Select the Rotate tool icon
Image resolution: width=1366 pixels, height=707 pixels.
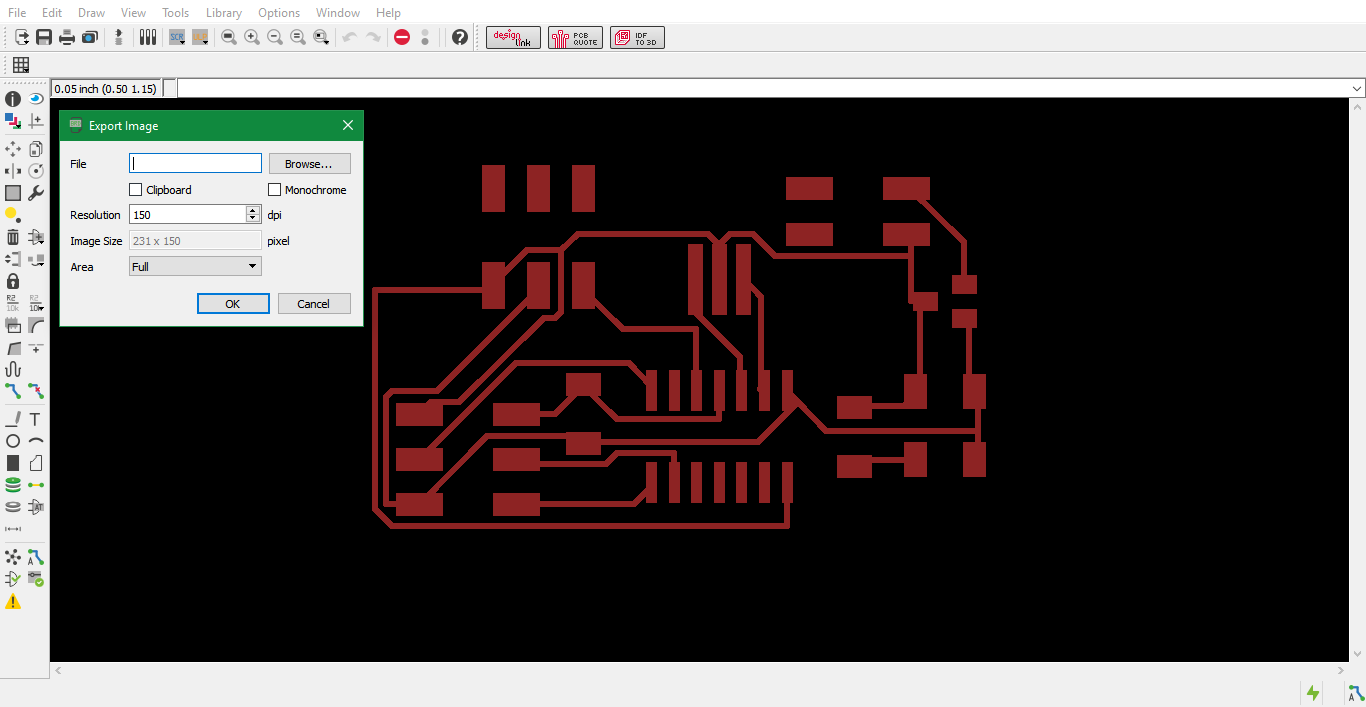36,171
